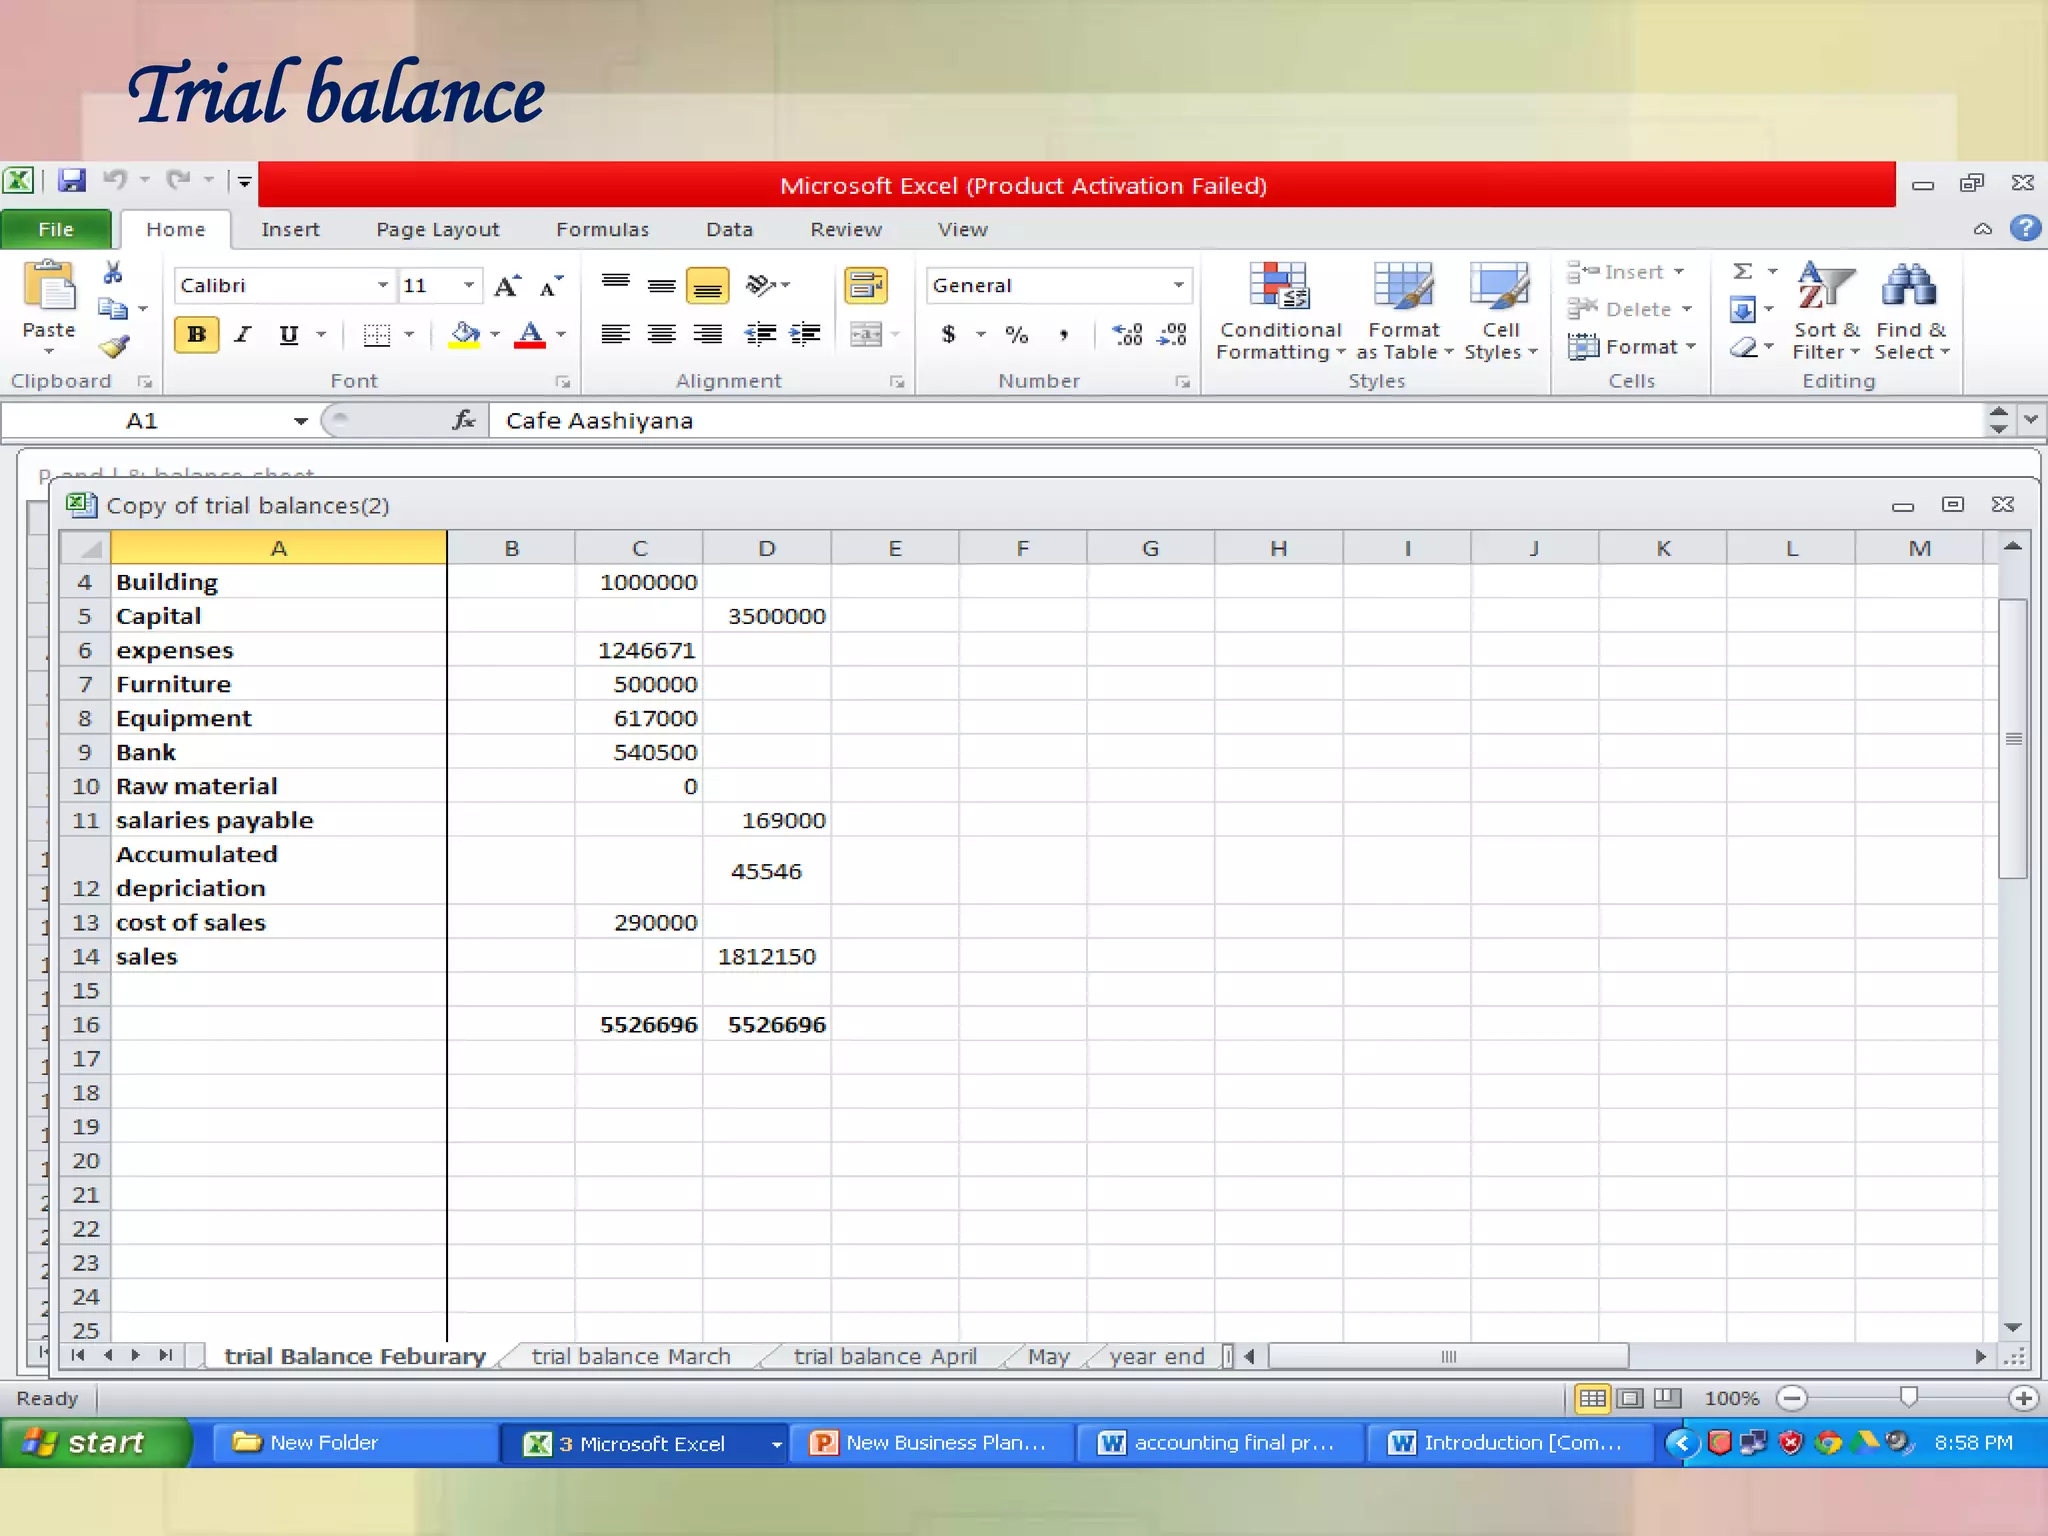The image size is (2048, 1536).
Task: Apply Comma Style format
Action: (1064, 334)
